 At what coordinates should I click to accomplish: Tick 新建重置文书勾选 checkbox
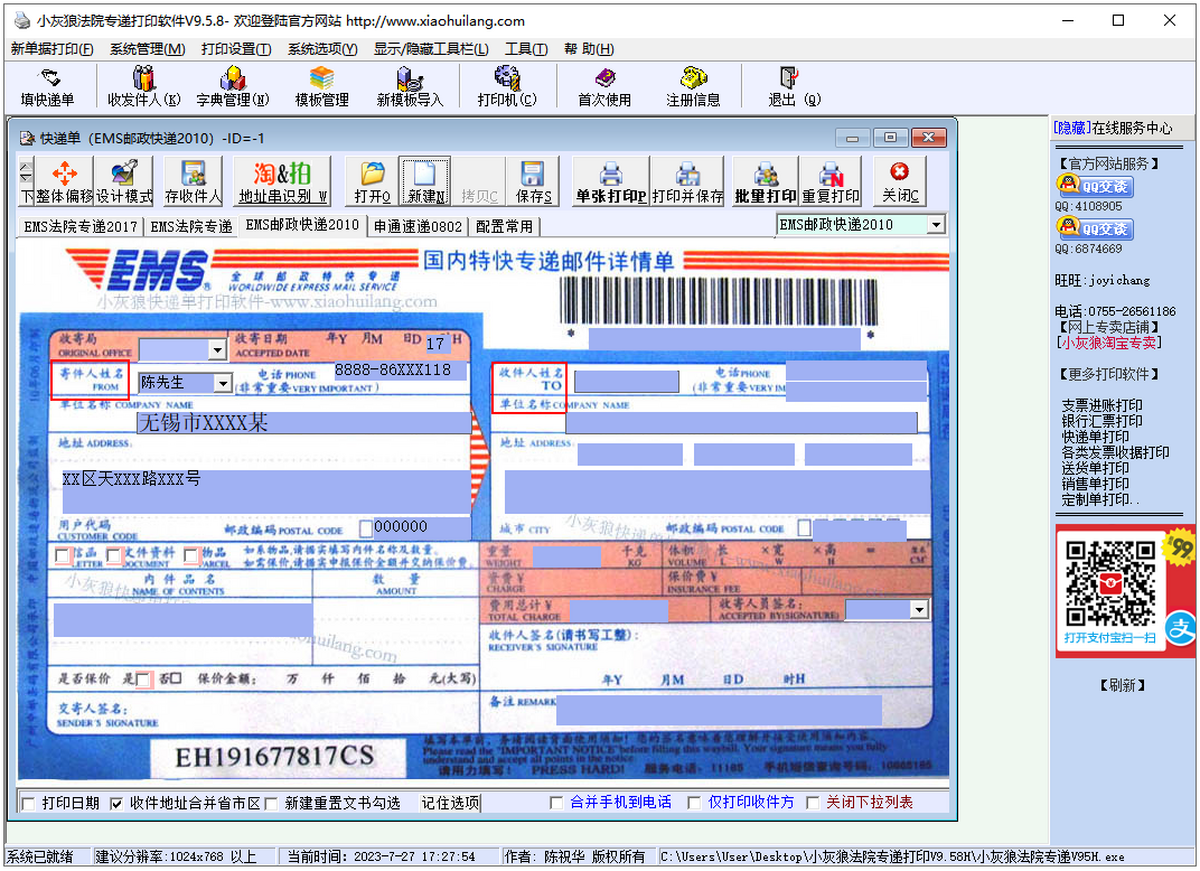coord(271,803)
